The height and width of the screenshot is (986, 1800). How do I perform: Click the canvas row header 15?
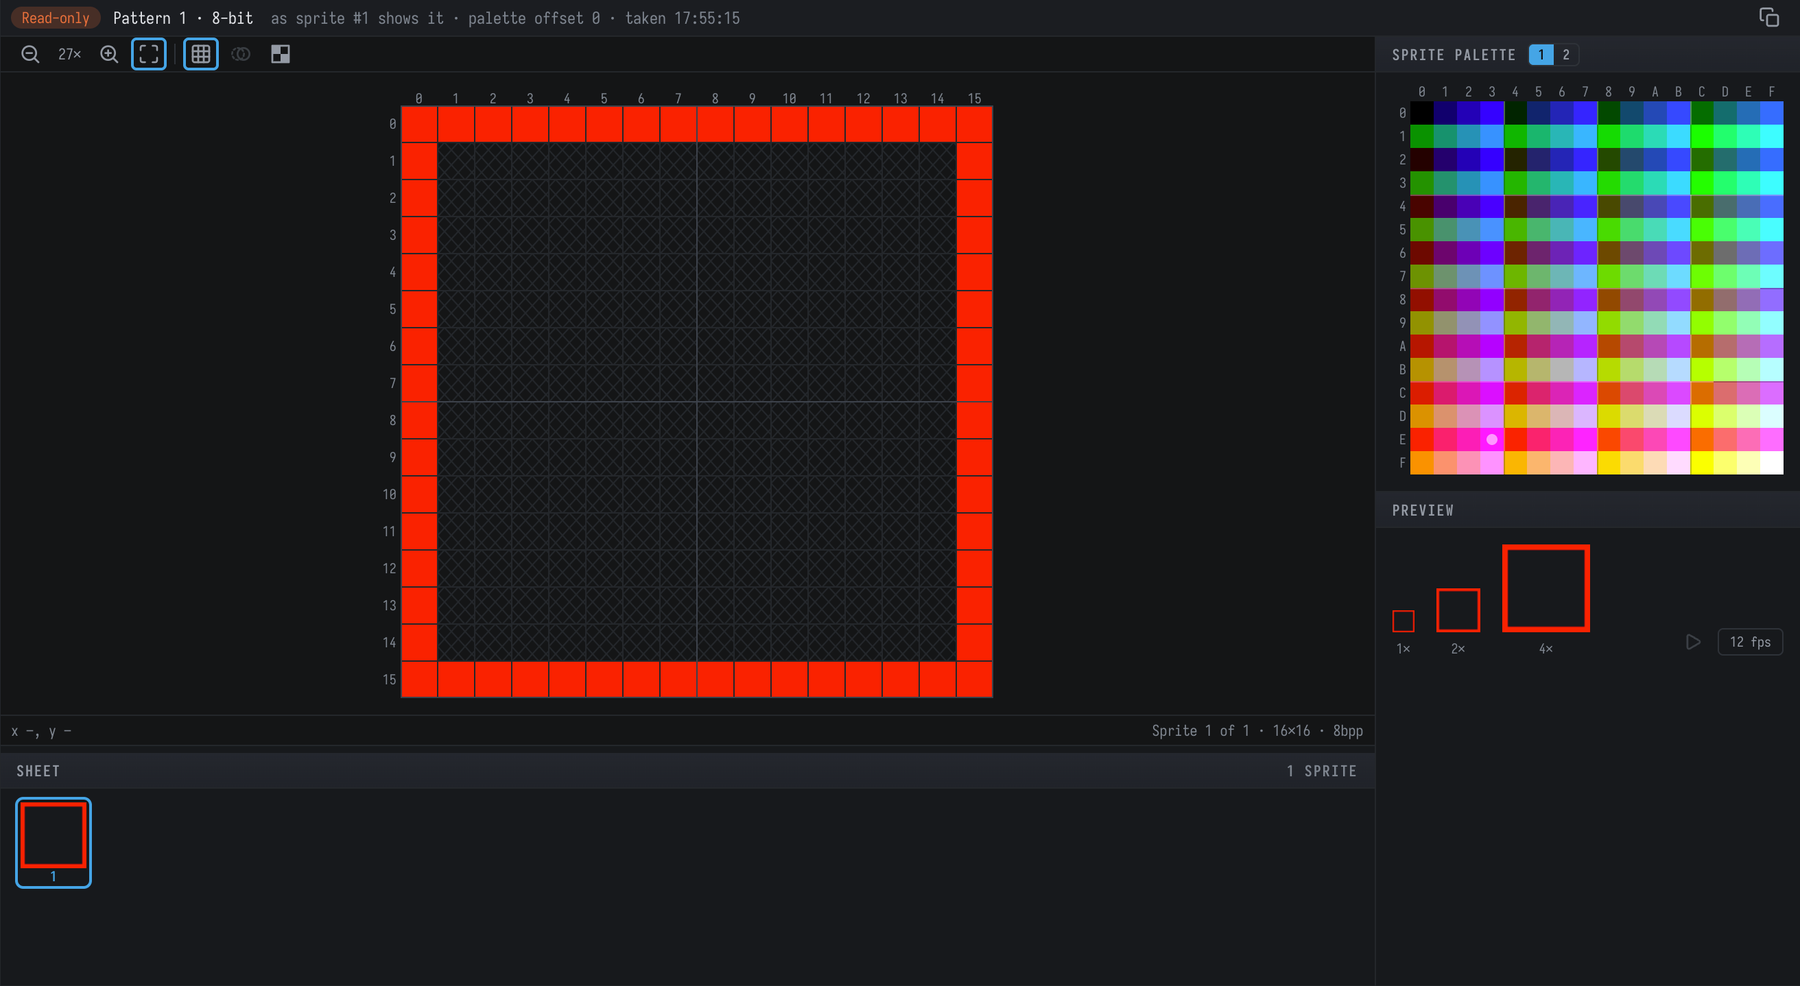coord(389,679)
